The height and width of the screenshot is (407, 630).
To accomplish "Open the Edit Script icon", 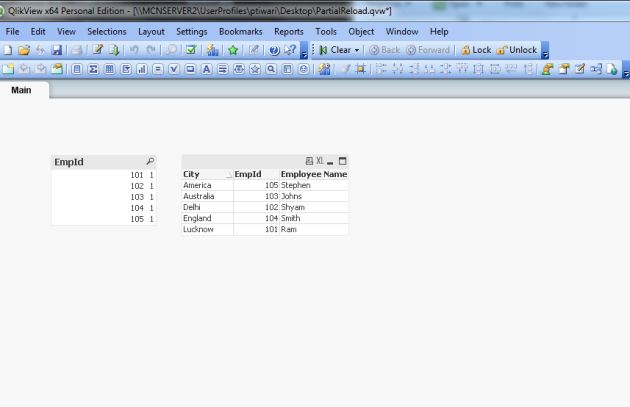I will click(x=97, y=50).
